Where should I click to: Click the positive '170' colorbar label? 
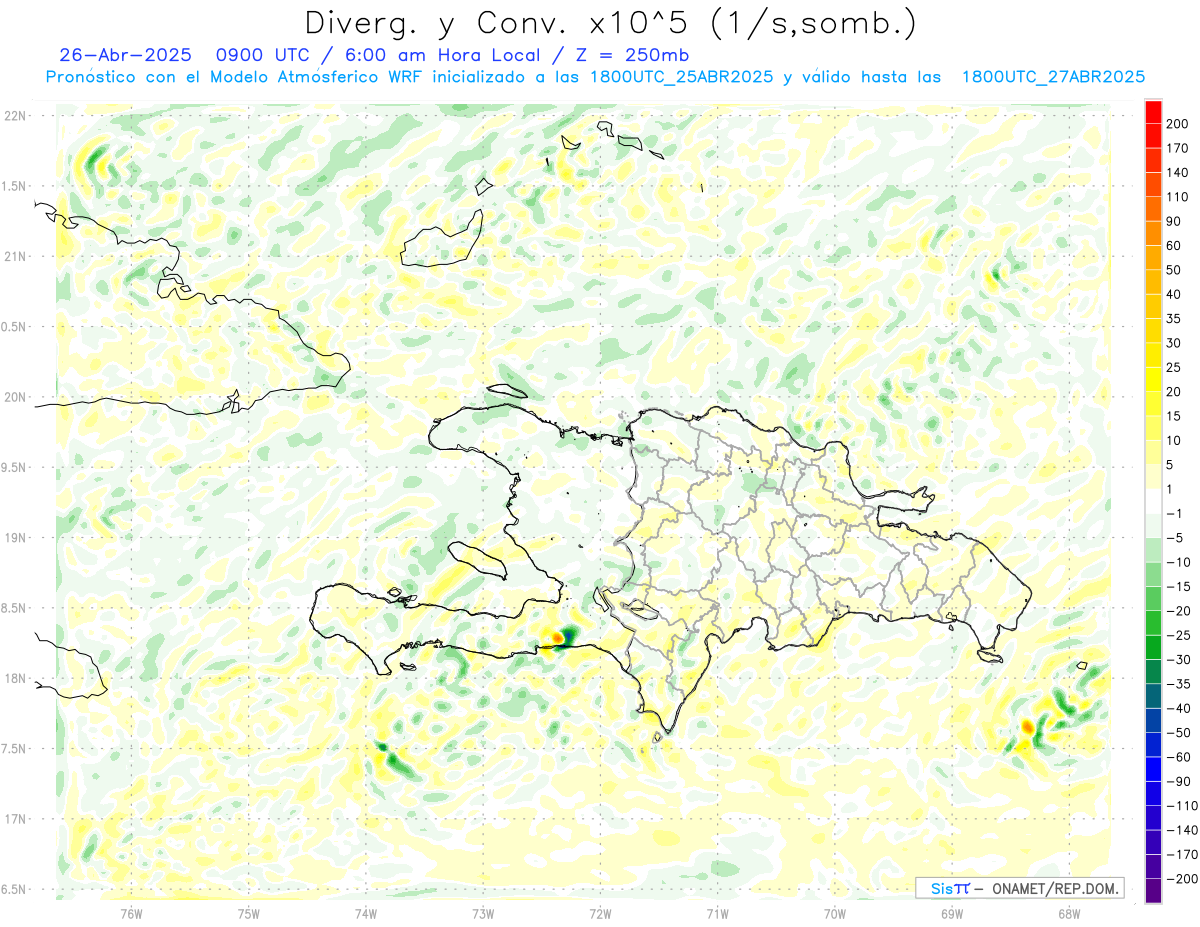coord(1179,148)
